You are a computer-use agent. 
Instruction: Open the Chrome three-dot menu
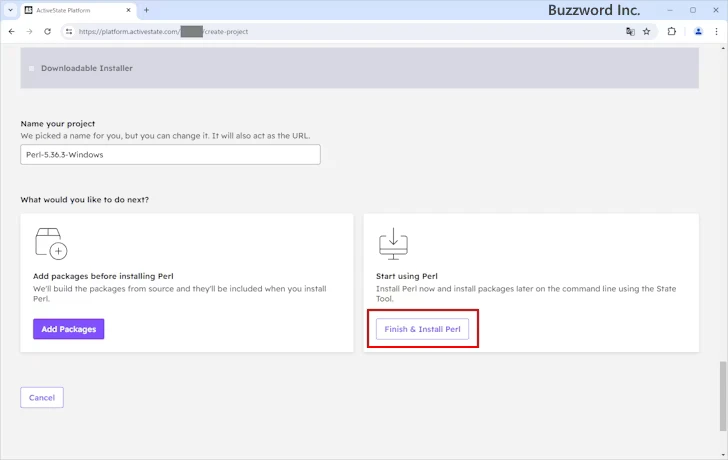click(x=716, y=32)
